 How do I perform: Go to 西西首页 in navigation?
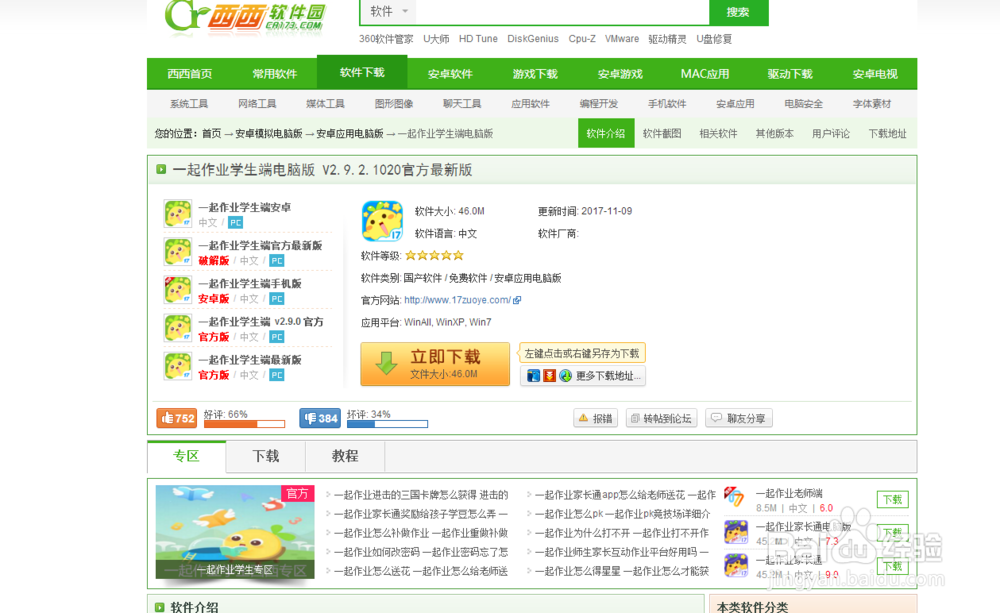(189, 74)
